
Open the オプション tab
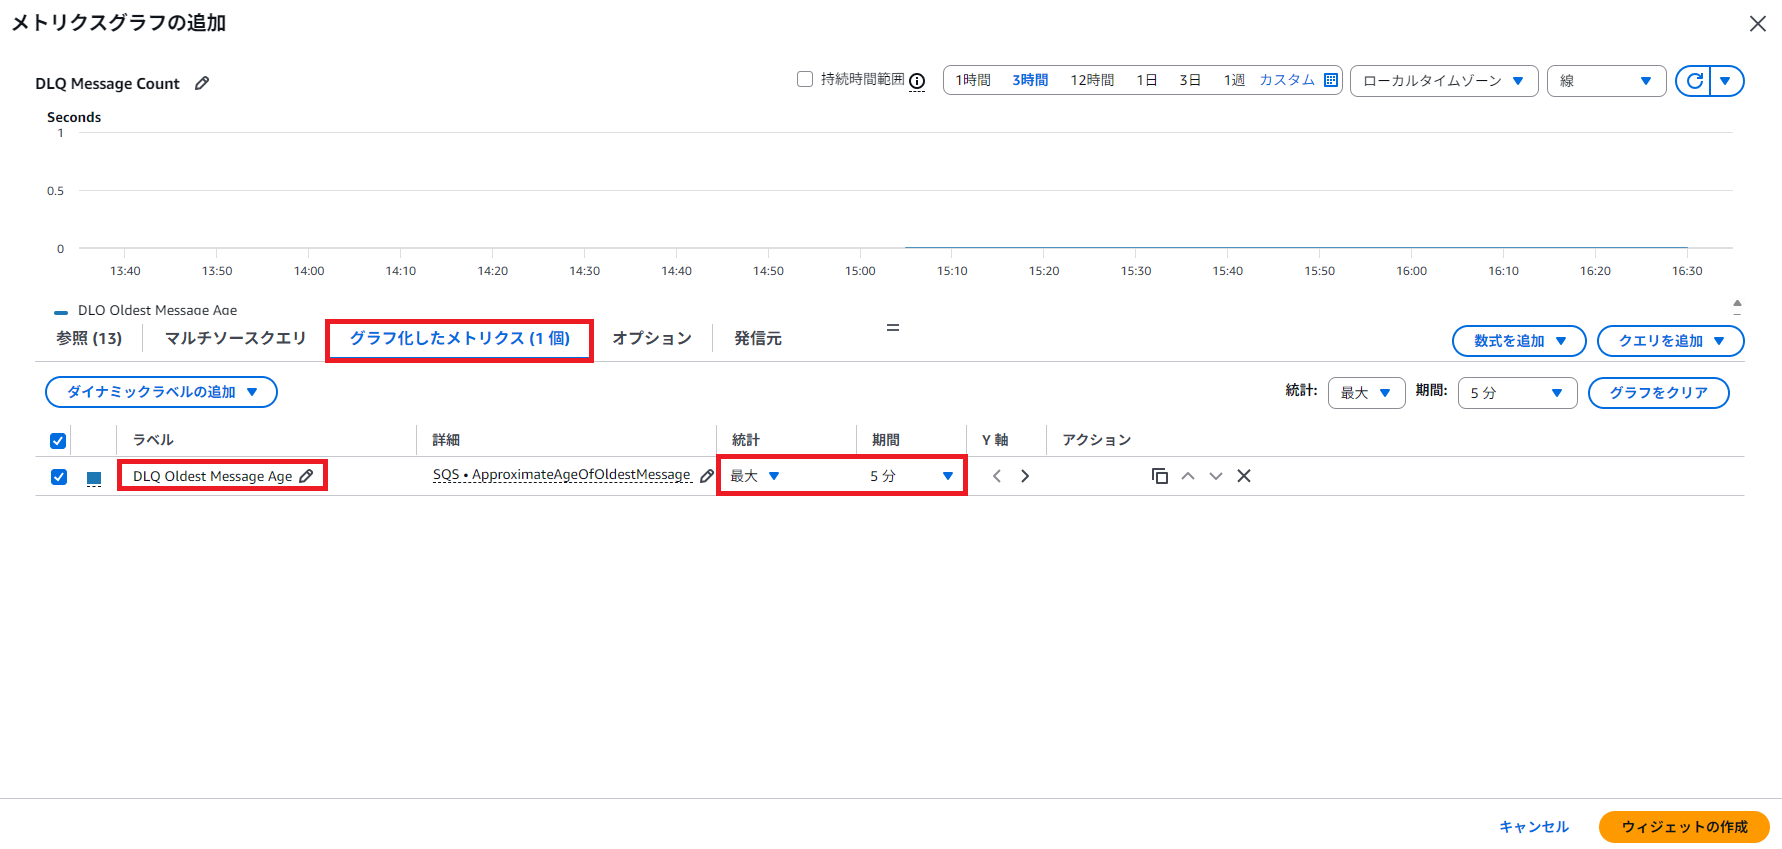pos(652,338)
